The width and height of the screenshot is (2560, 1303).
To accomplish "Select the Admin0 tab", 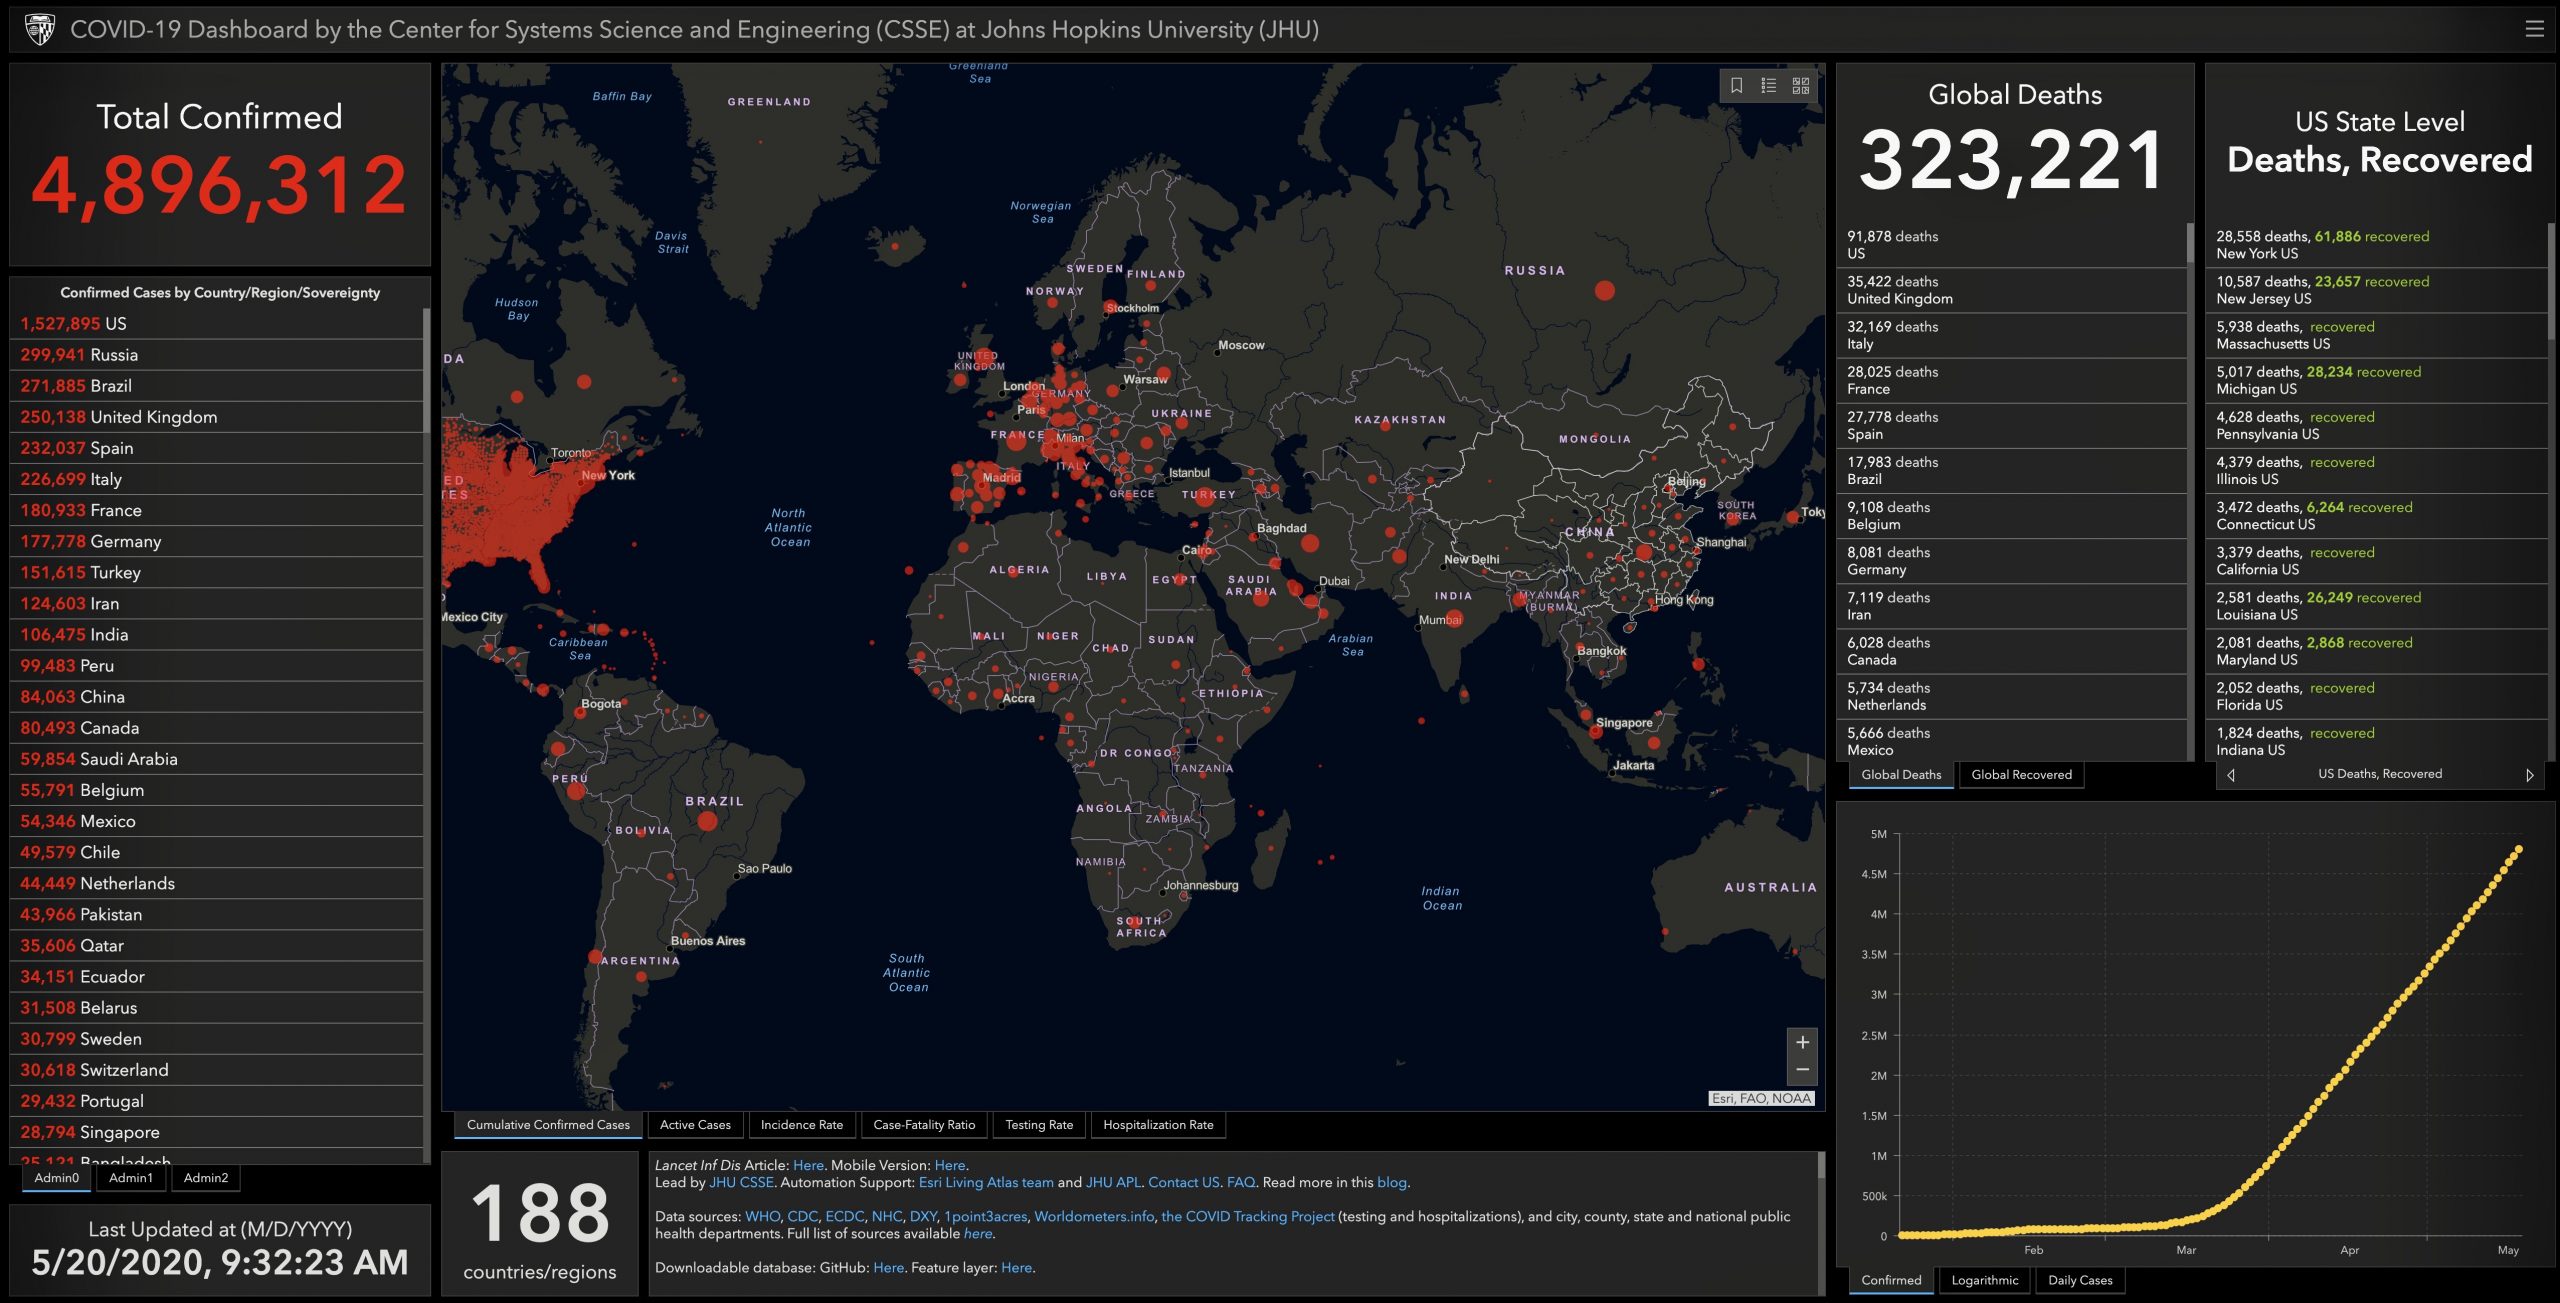I will [57, 1178].
